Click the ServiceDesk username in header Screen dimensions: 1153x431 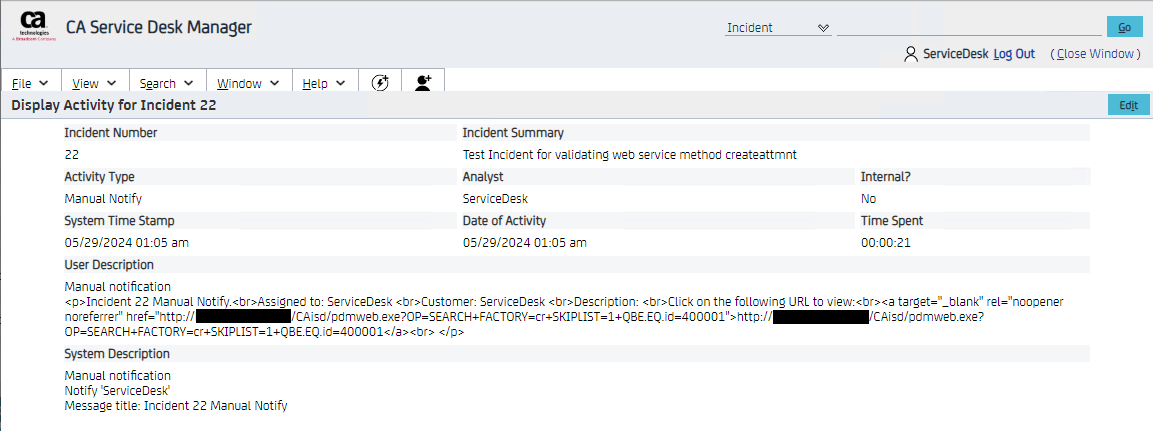pyautogui.click(x=955, y=54)
